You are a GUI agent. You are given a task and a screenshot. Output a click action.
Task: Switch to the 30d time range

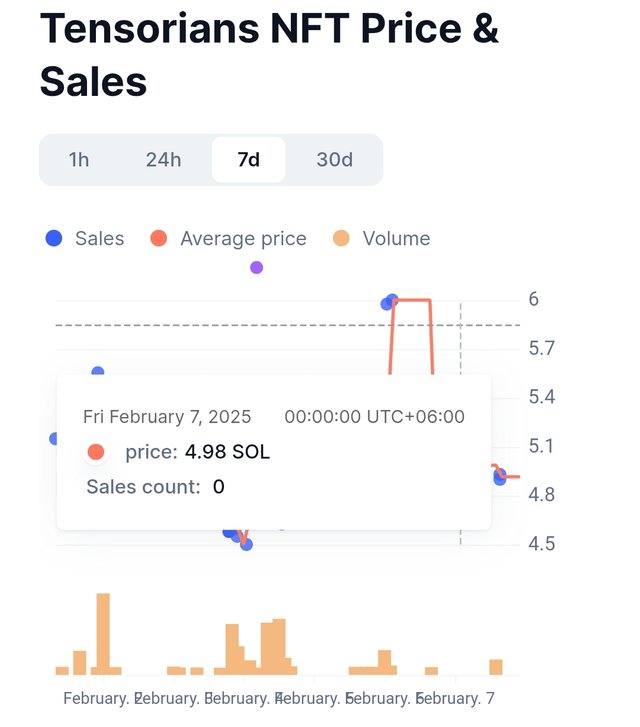tap(334, 160)
